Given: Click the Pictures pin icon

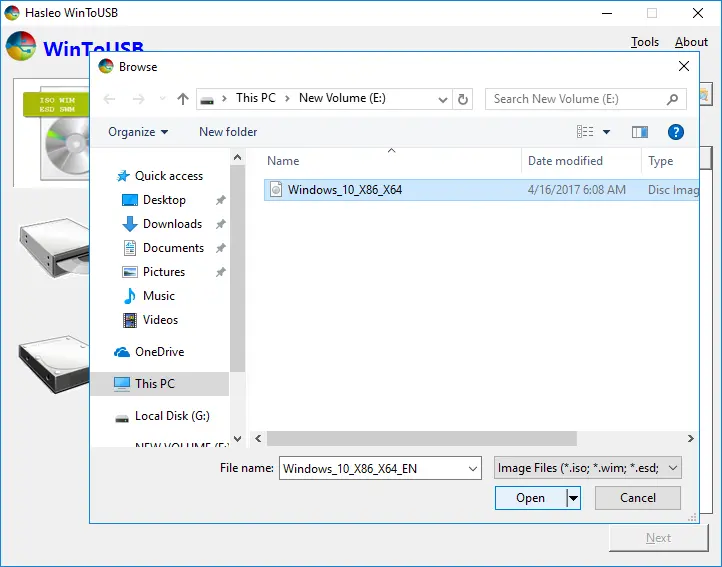Looking at the screenshot, I should [221, 272].
